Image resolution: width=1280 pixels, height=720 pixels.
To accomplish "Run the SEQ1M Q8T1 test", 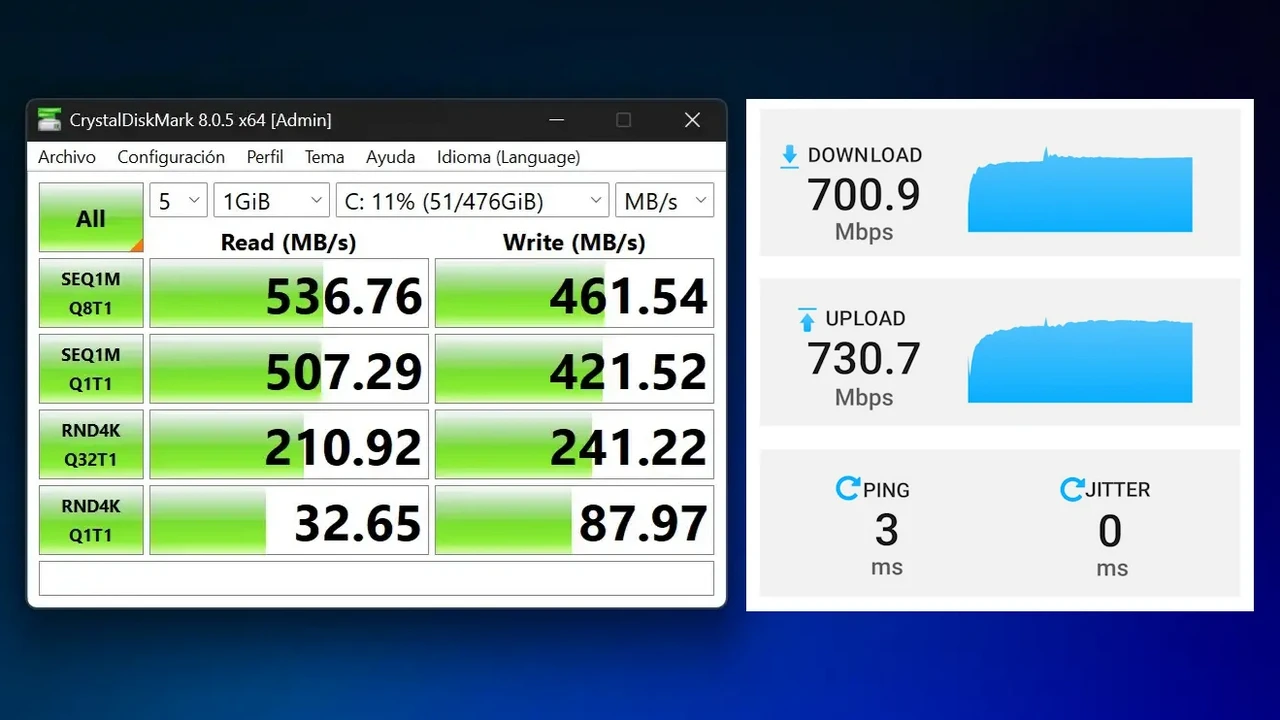I will pyautogui.click(x=91, y=293).
